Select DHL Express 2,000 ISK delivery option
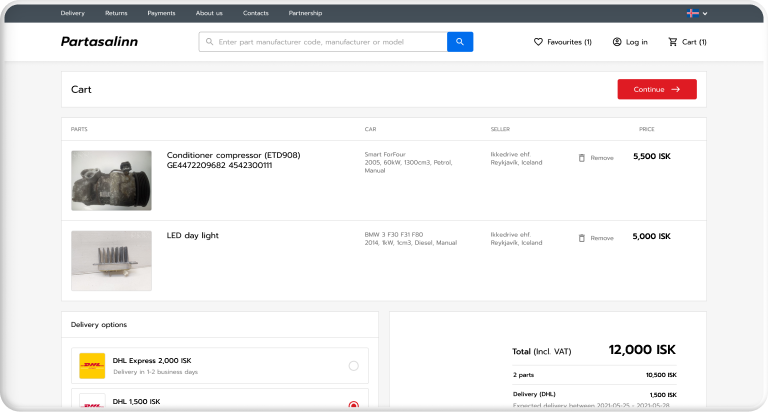The width and height of the screenshot is (768, 412). click(353, 366)
